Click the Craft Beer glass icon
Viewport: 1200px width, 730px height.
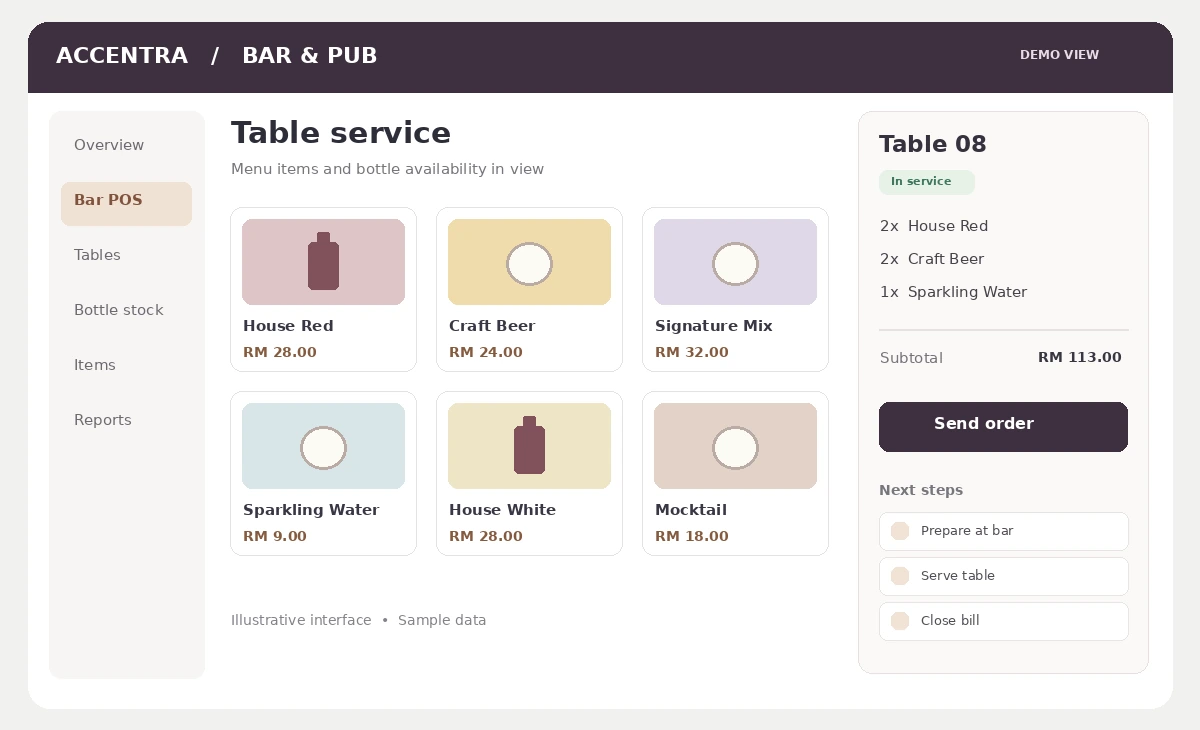[x=529, y=264]
